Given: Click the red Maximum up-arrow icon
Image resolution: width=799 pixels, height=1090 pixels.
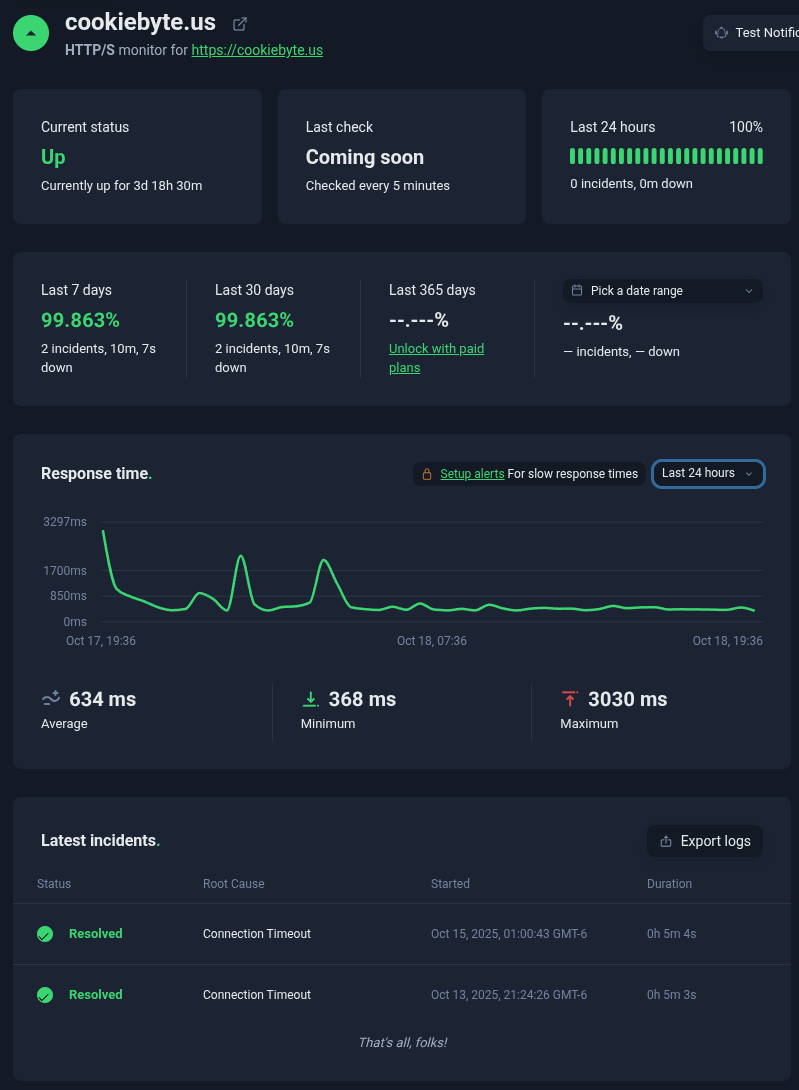Looking at the screenshot, I should click(x=570, y=699).
